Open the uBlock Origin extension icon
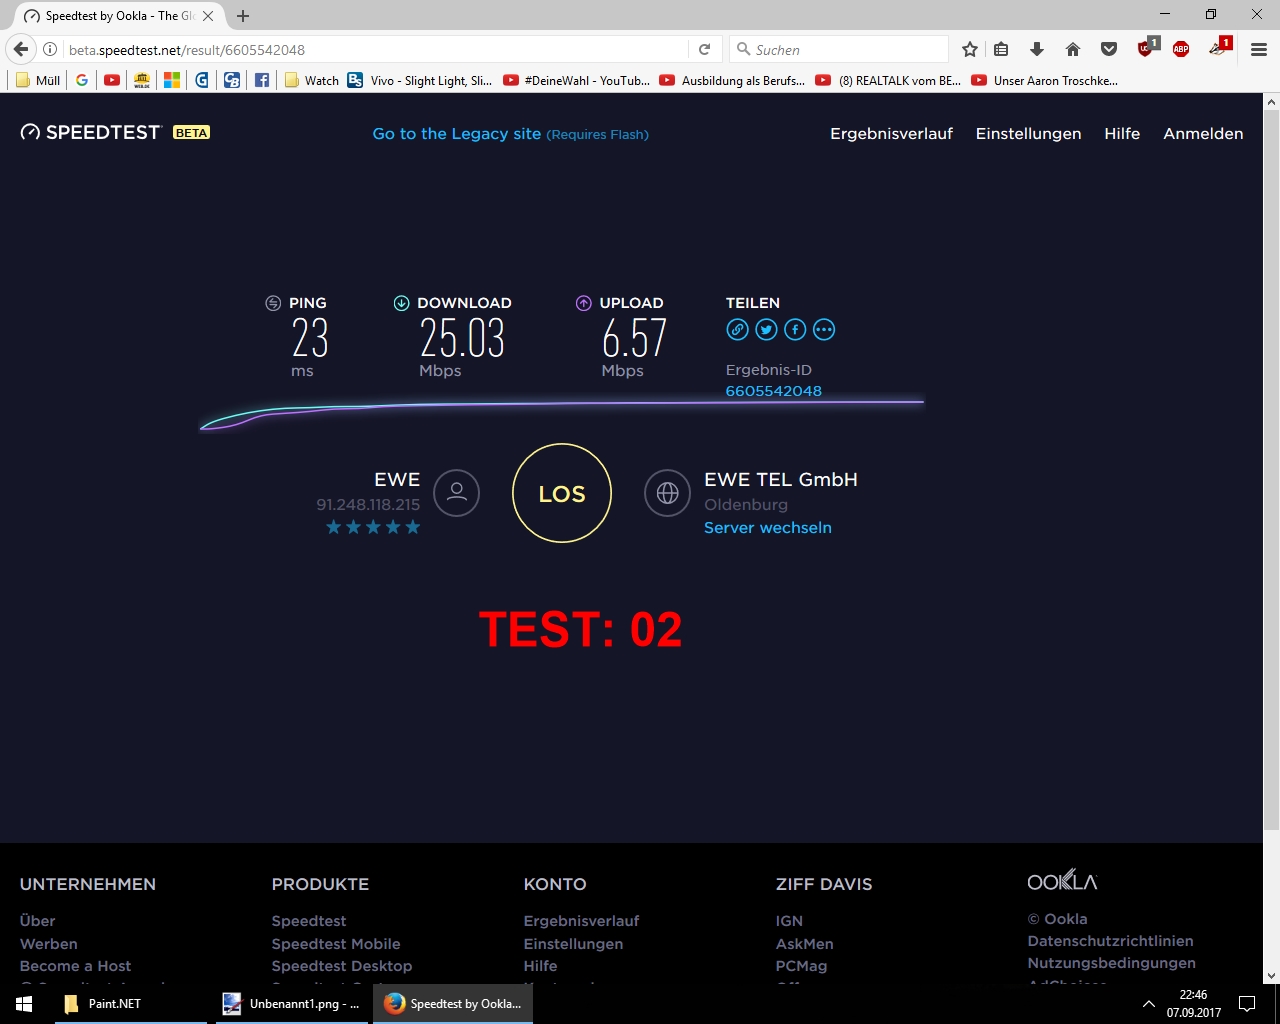 coord(1147,48)
